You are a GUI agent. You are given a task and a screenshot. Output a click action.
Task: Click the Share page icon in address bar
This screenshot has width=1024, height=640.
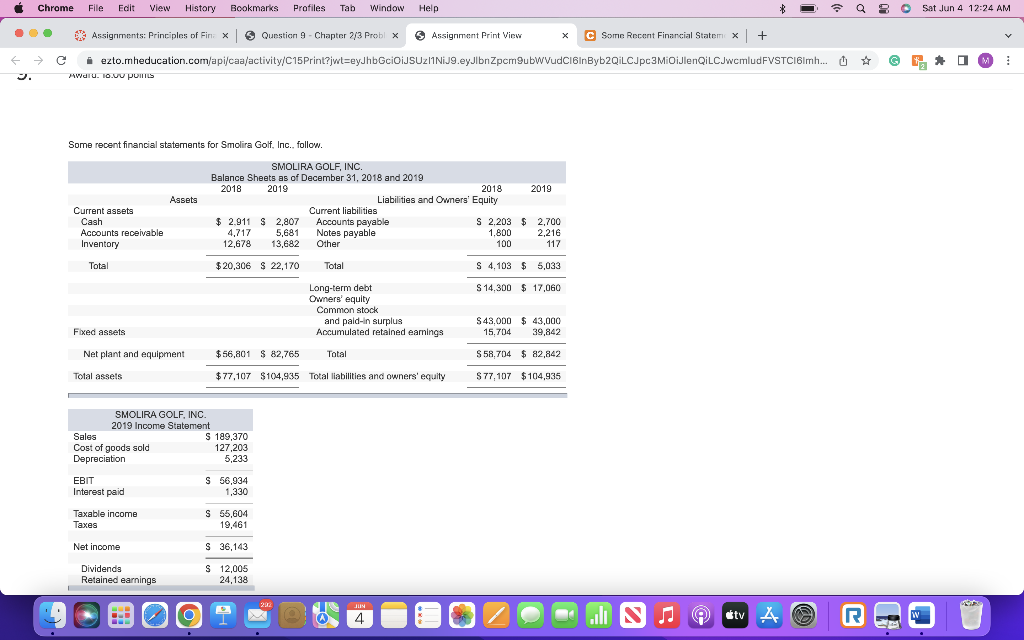[x=843, y=61]
